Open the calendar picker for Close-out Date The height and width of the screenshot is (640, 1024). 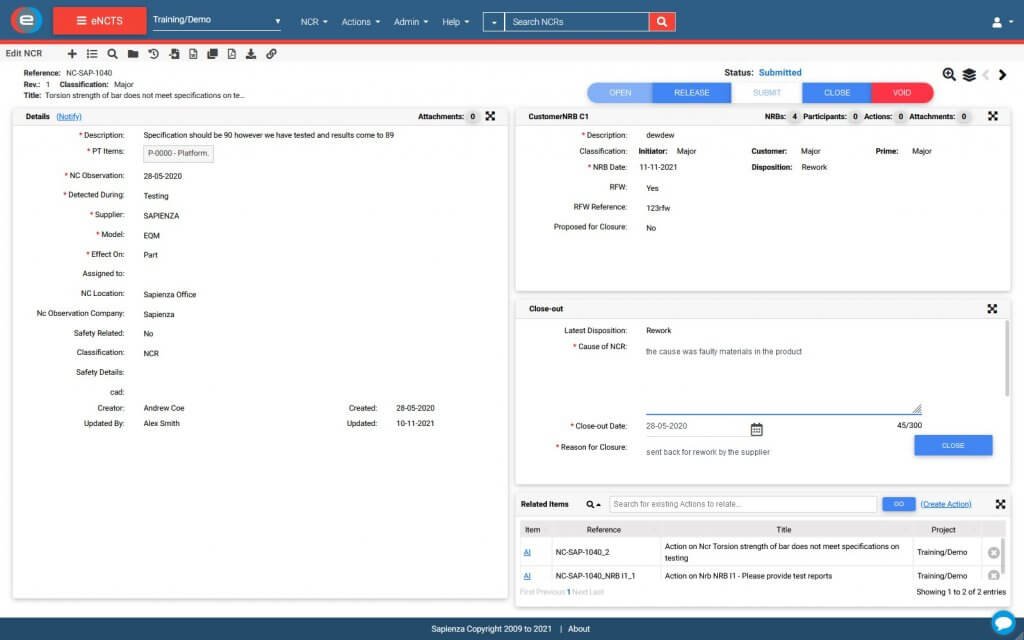[757, 429]
